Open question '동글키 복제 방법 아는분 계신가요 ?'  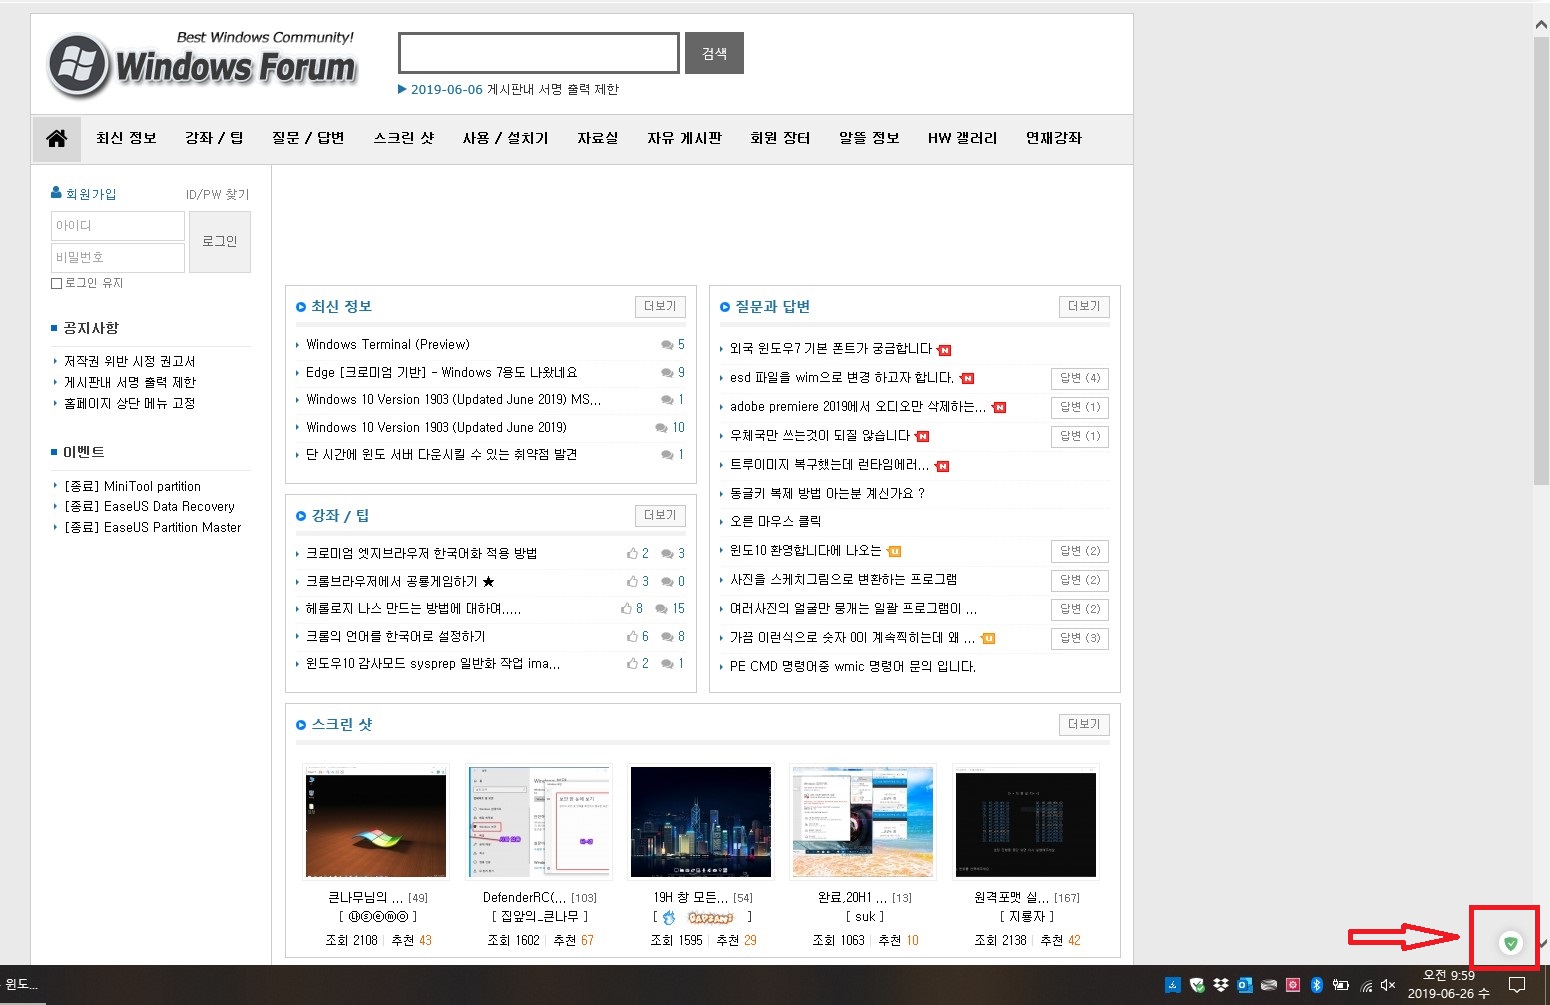click(x=827, y=494)
